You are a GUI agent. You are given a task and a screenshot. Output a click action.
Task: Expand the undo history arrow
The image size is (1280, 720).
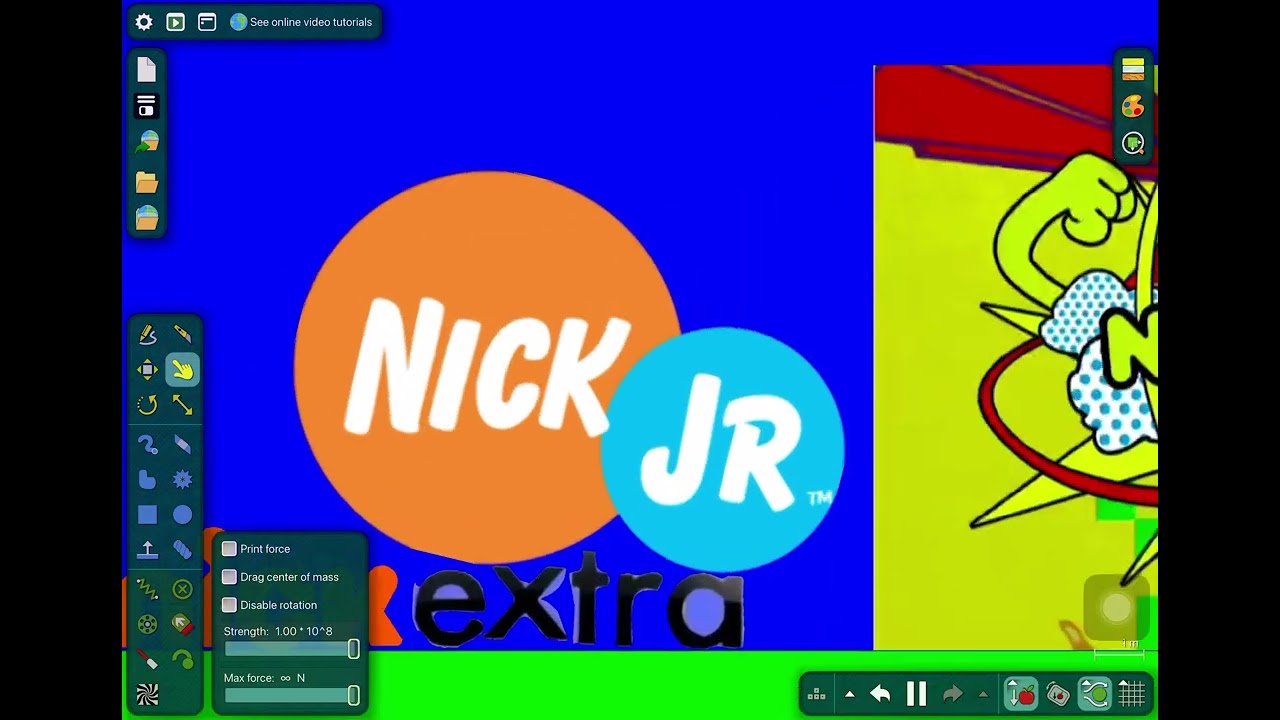pos(849,694)
